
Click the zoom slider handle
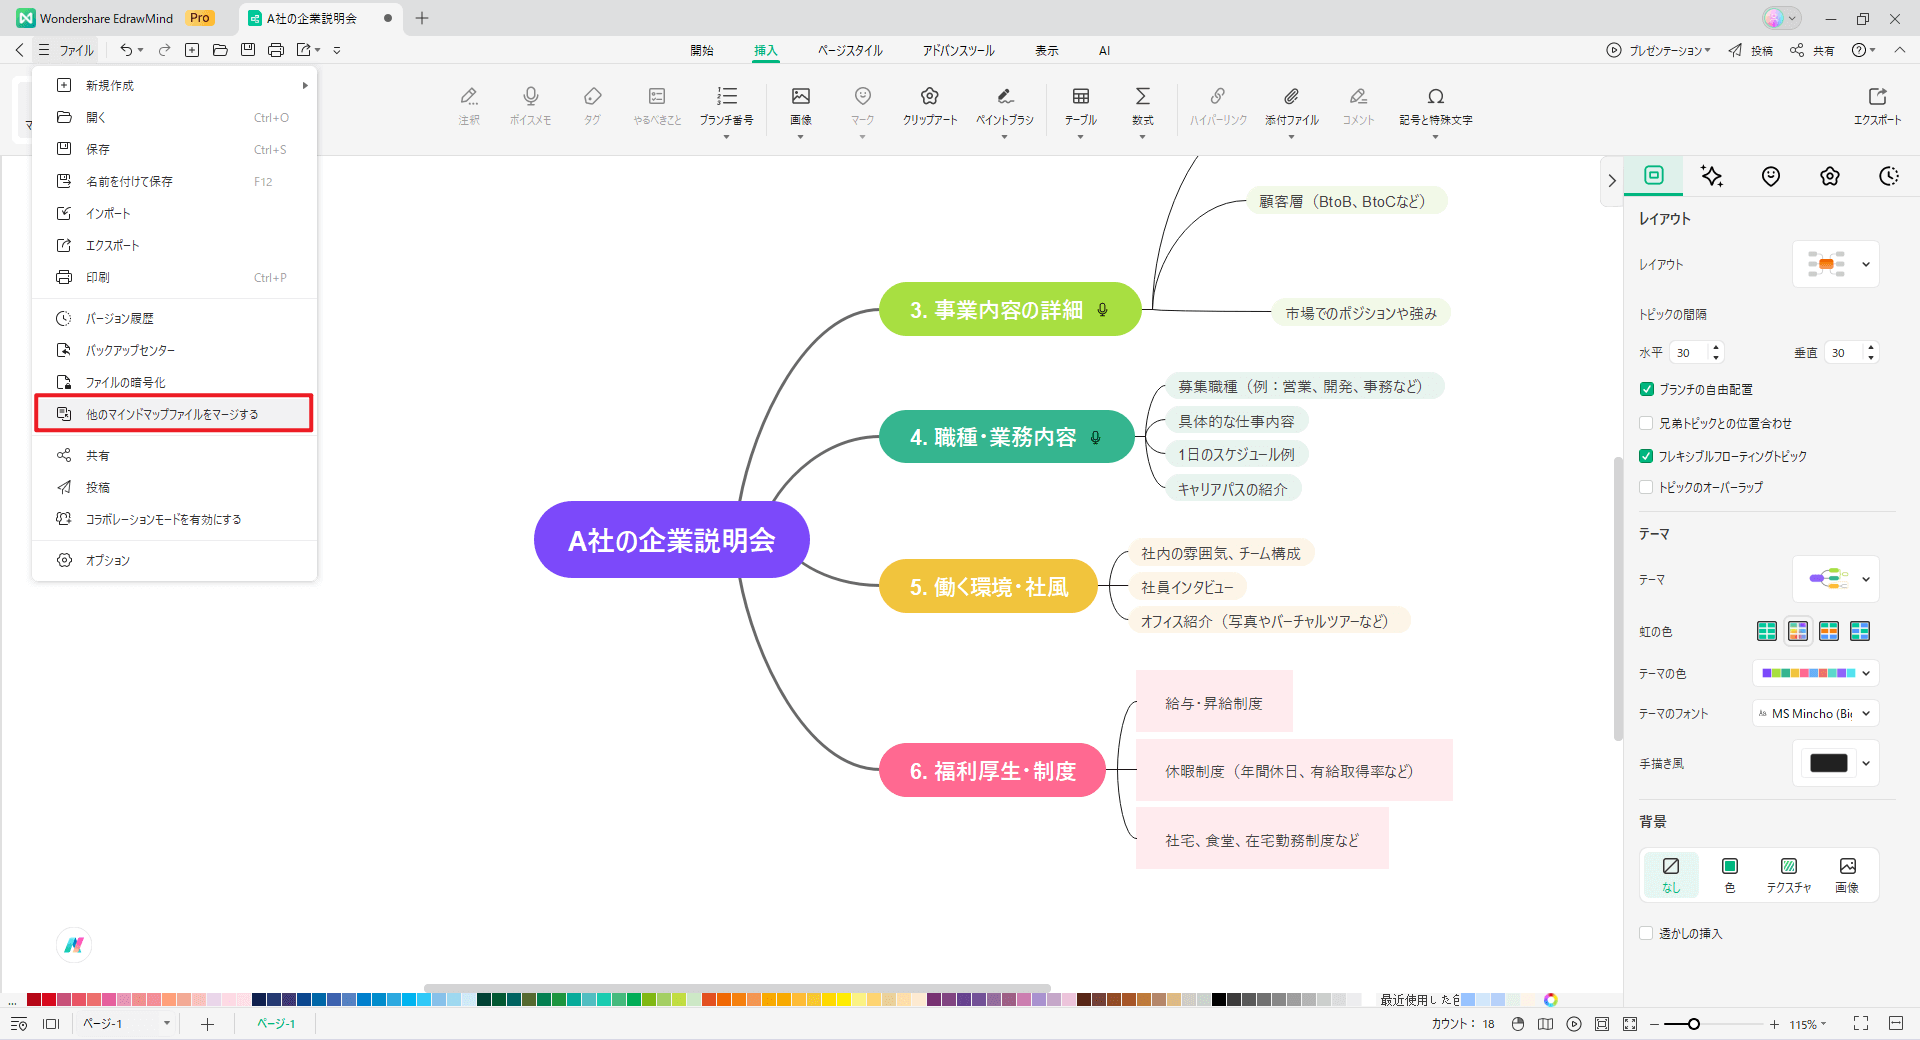1694,1024
